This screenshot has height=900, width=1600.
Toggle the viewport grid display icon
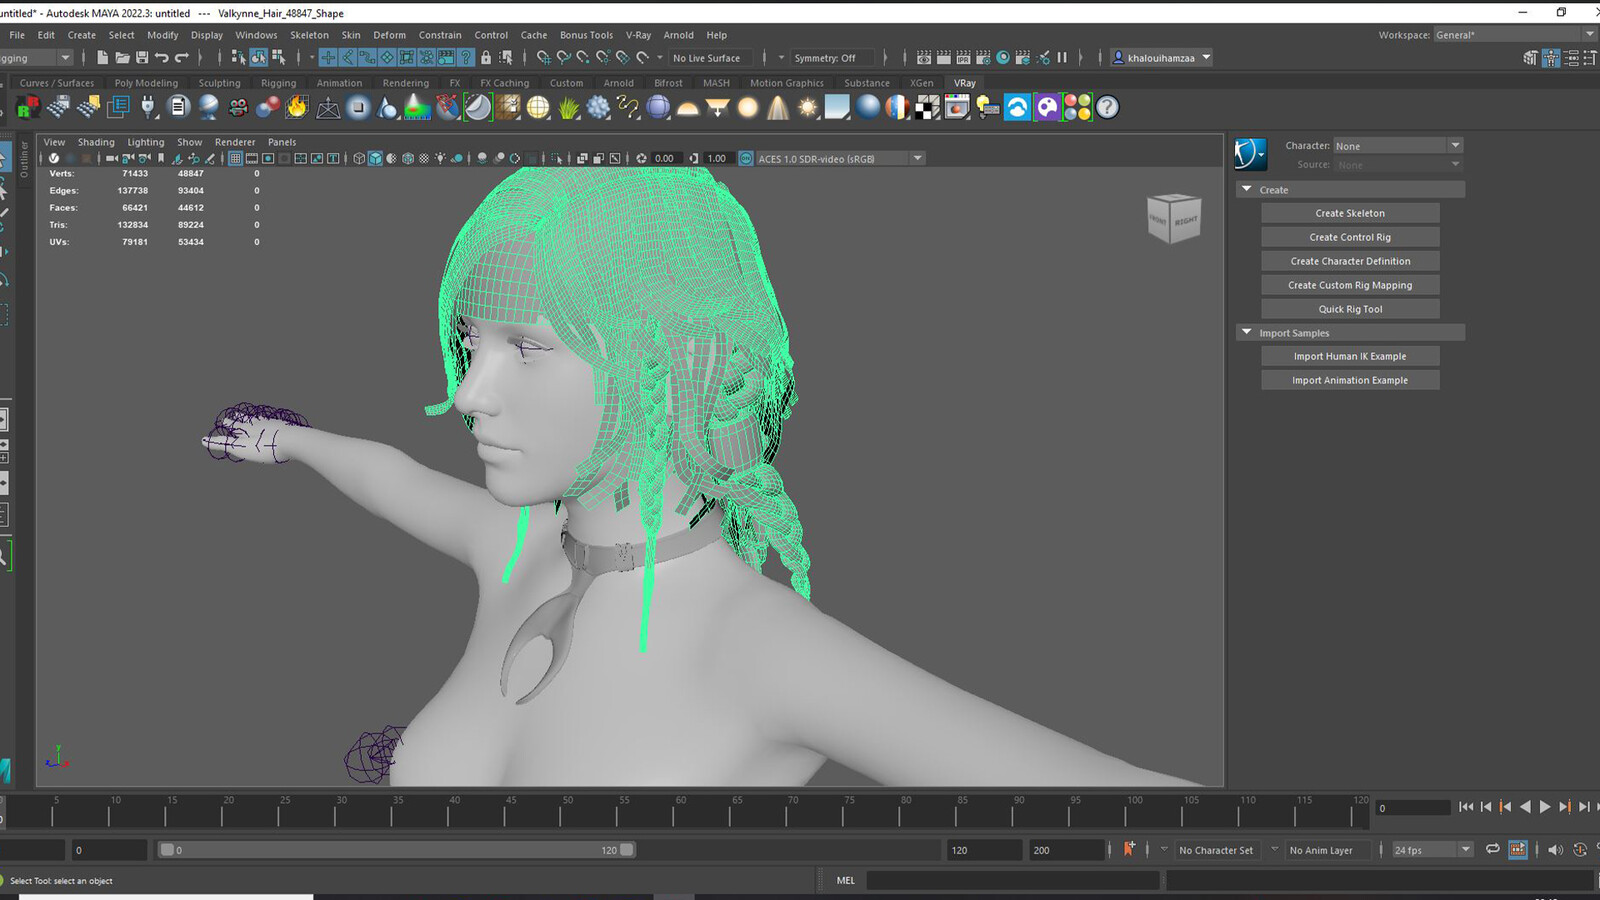(x=235, y=158)
